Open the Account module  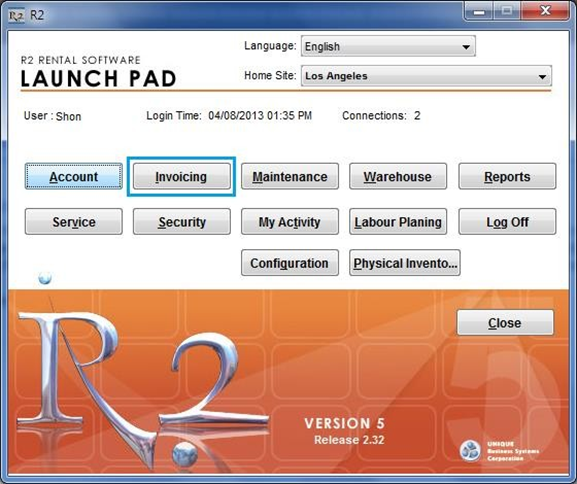(74, 177)
